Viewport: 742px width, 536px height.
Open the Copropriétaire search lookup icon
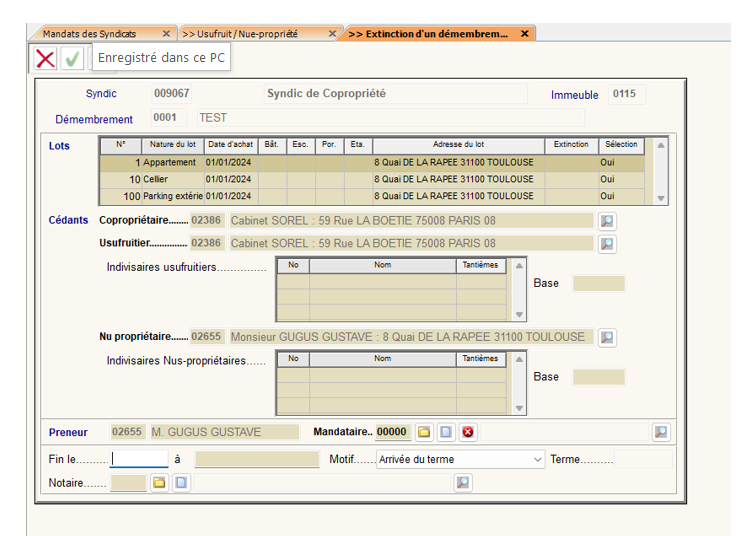tap(607, 221)
